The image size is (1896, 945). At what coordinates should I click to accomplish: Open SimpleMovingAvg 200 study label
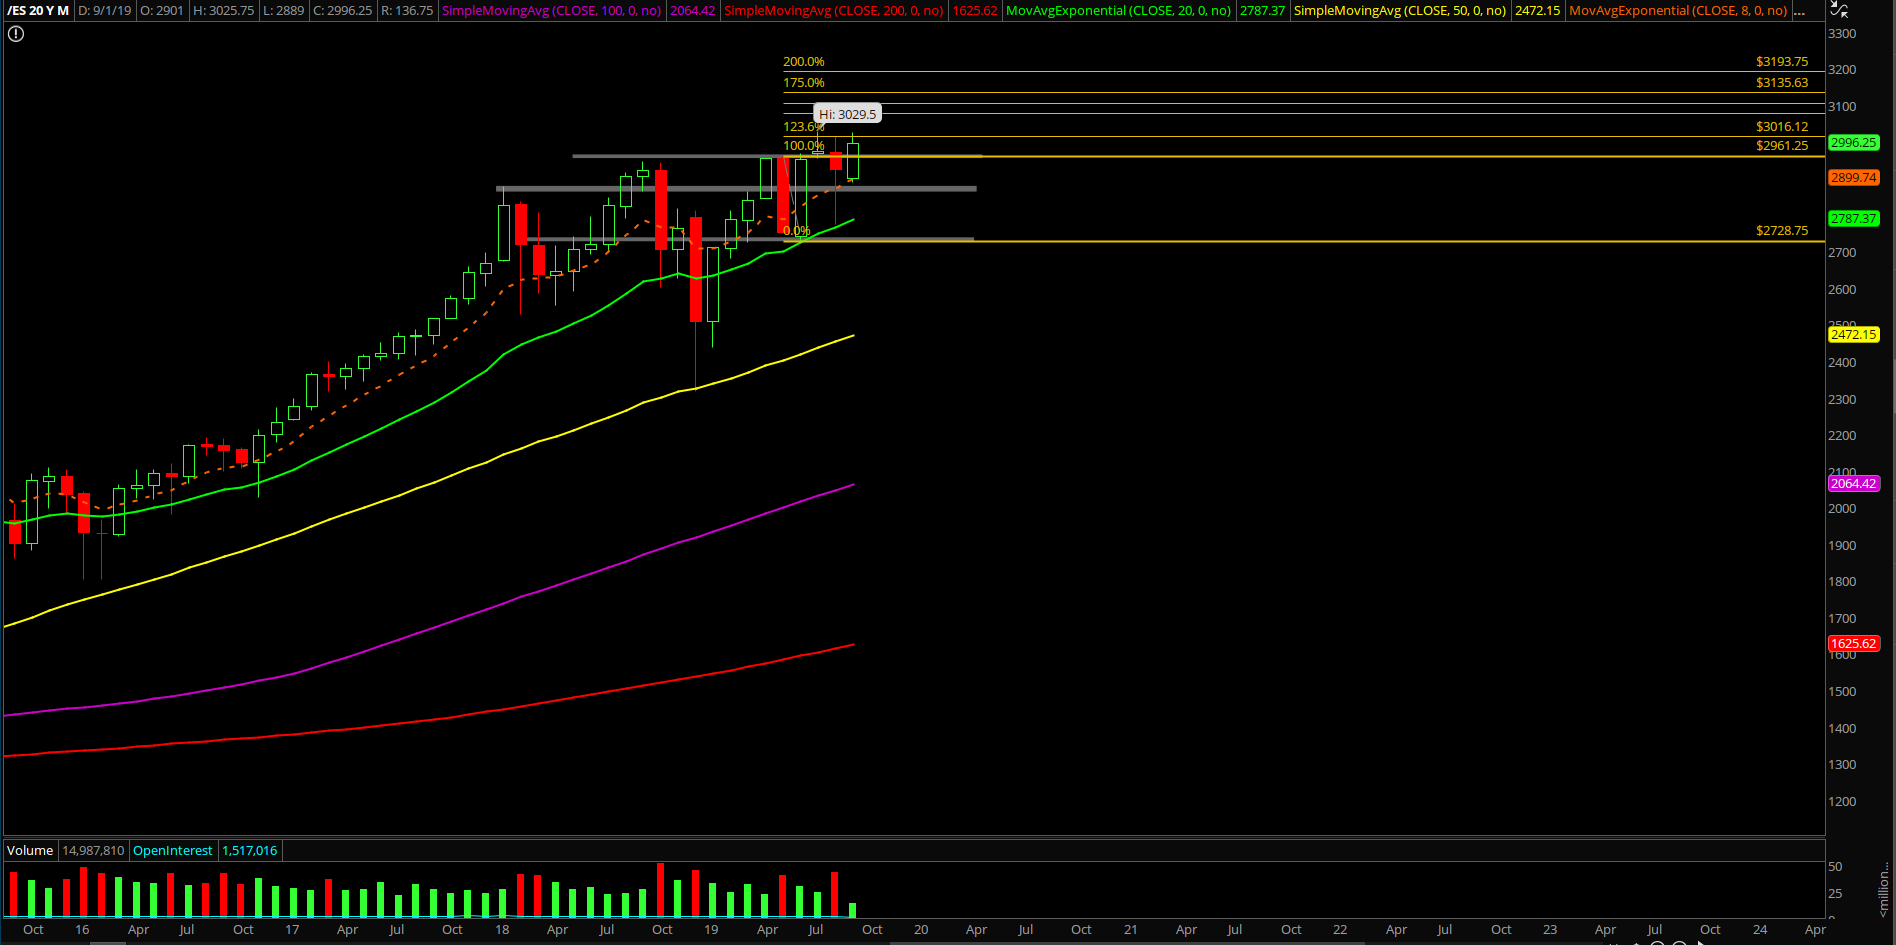point(834,11)
